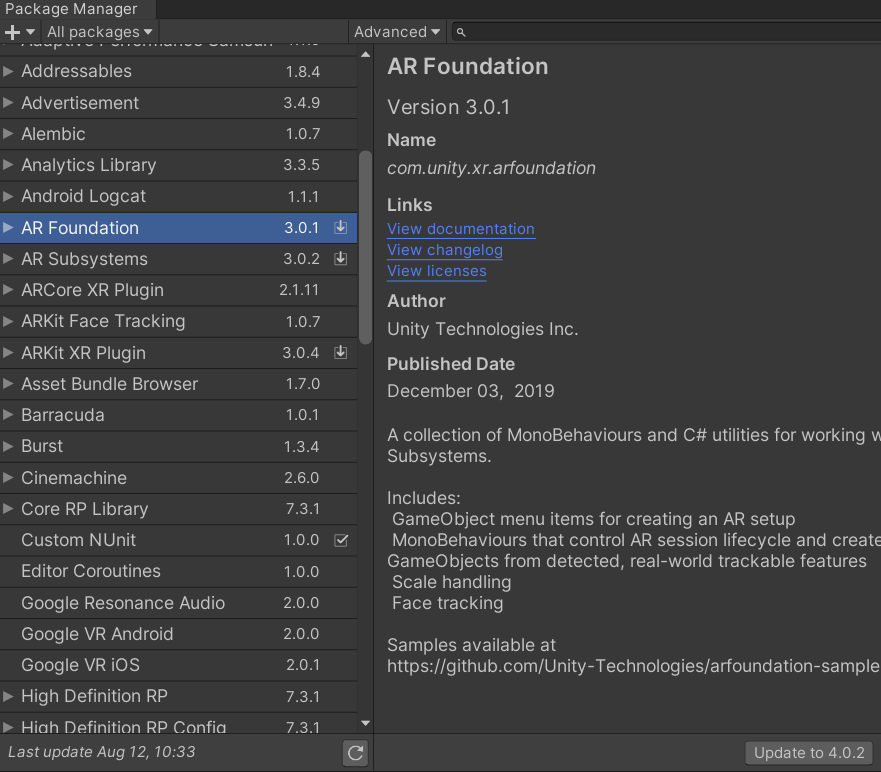Select Custom NUnit package

[79, 540]
